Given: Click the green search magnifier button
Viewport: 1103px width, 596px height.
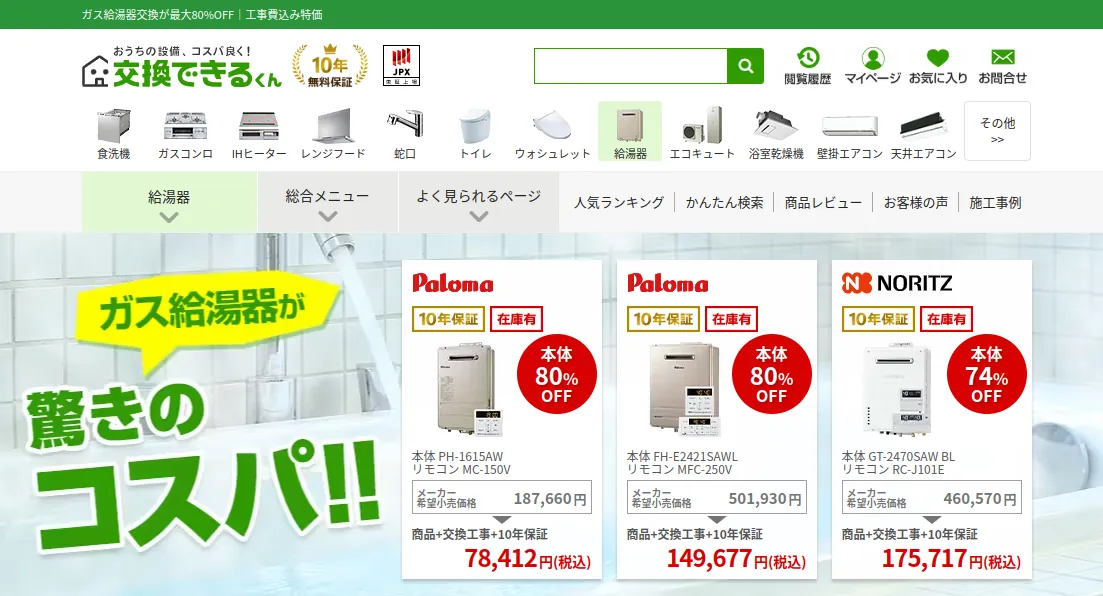Looking at the screenshot, I should click(745, 66).
